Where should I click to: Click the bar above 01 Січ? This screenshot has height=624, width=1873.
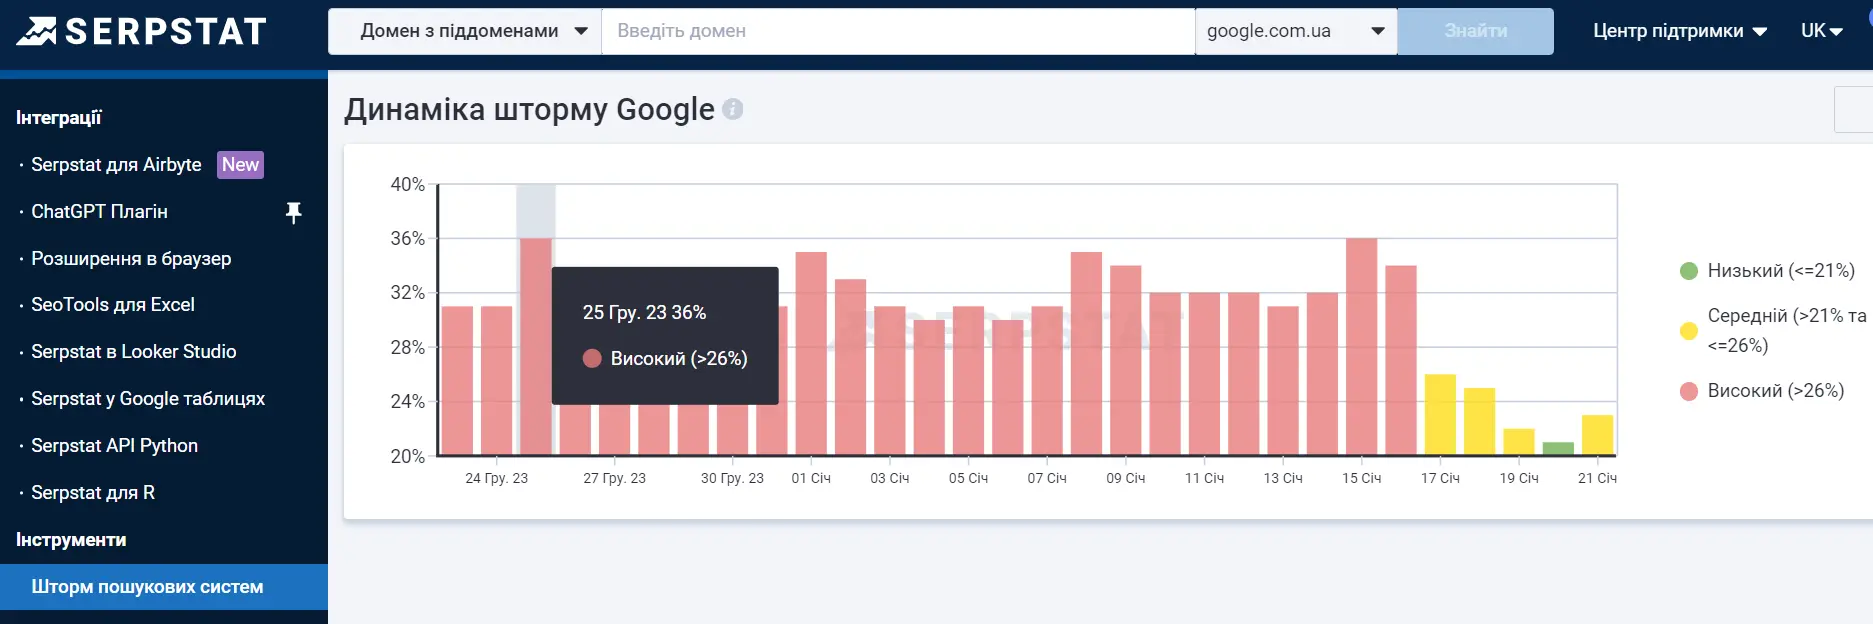pyautogui.click(x=811, y=353)
